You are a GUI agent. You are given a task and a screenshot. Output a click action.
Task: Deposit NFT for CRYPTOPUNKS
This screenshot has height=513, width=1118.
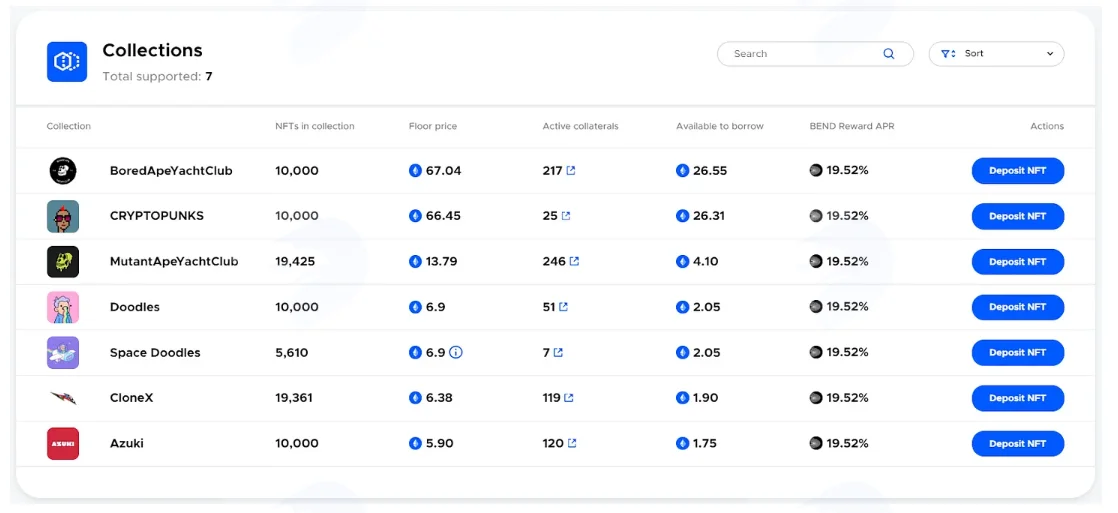1017,216
